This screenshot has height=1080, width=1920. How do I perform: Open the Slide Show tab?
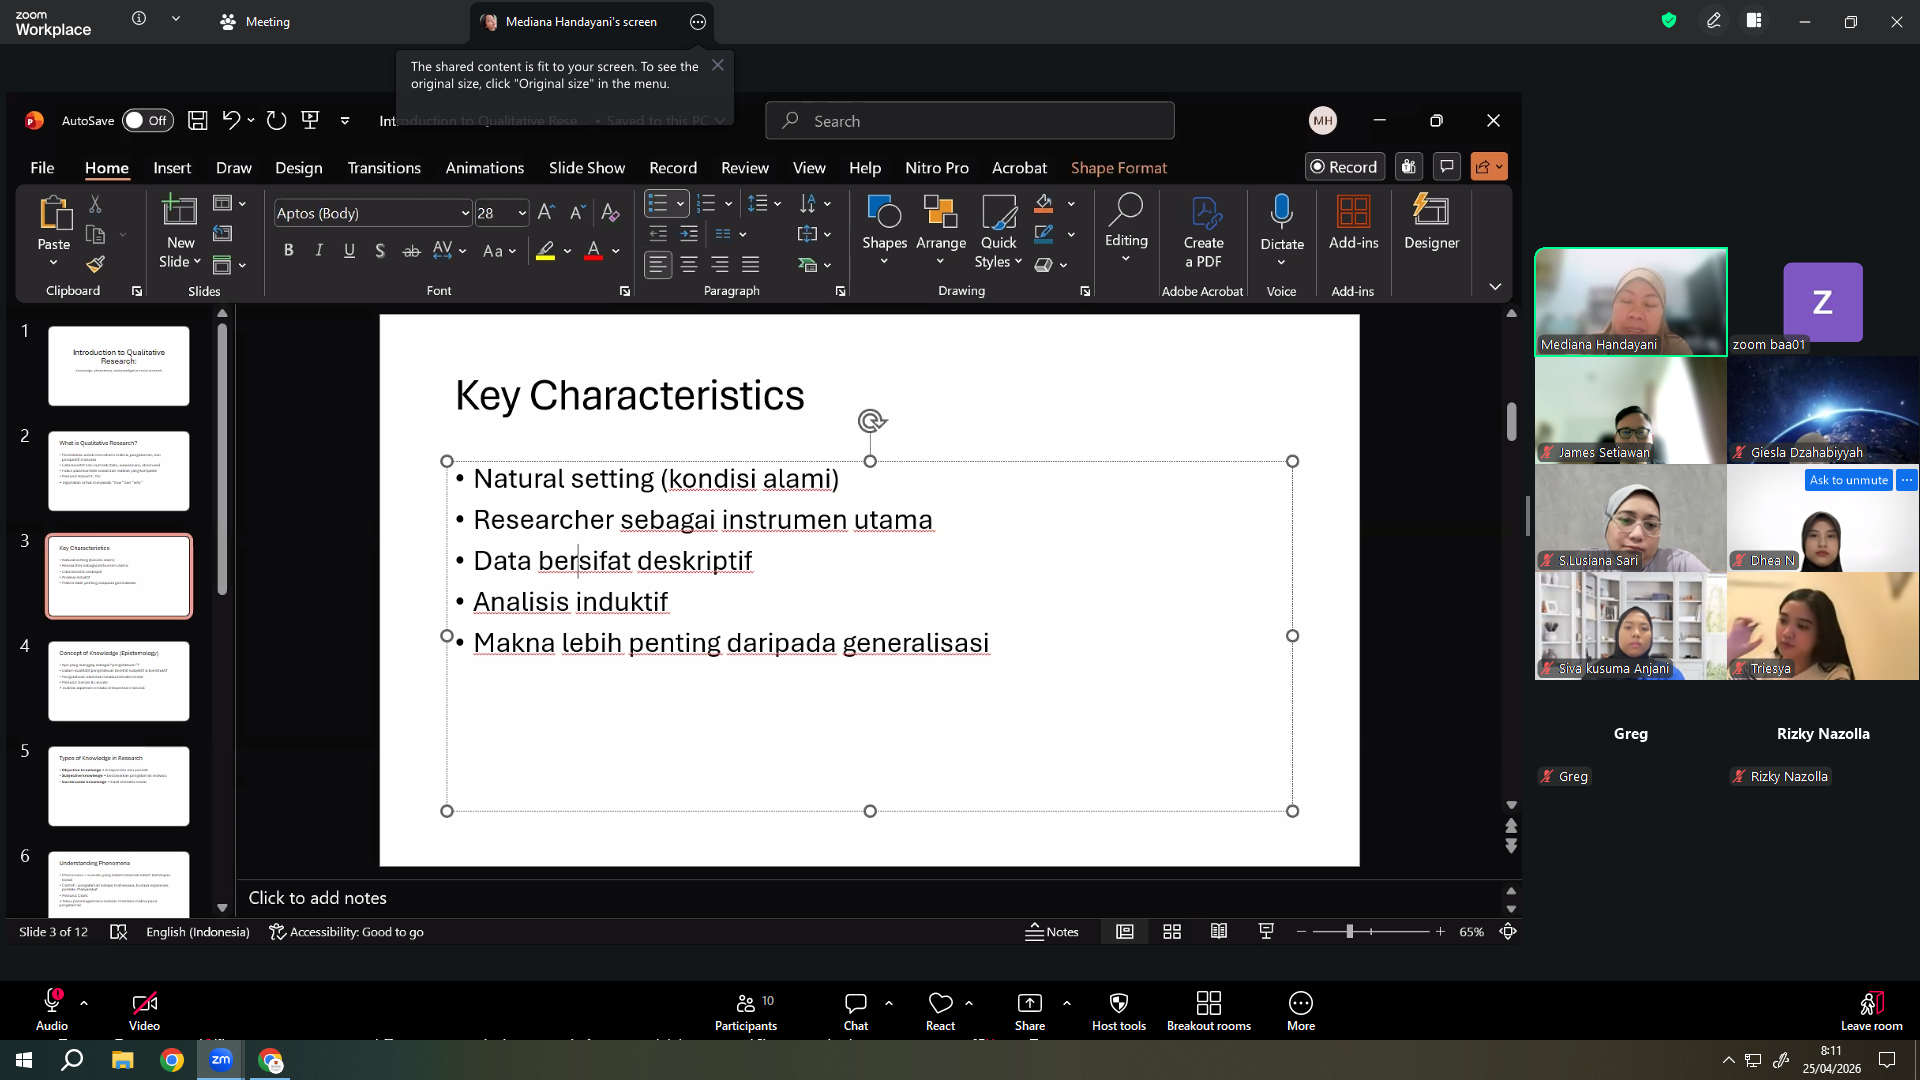587,168
